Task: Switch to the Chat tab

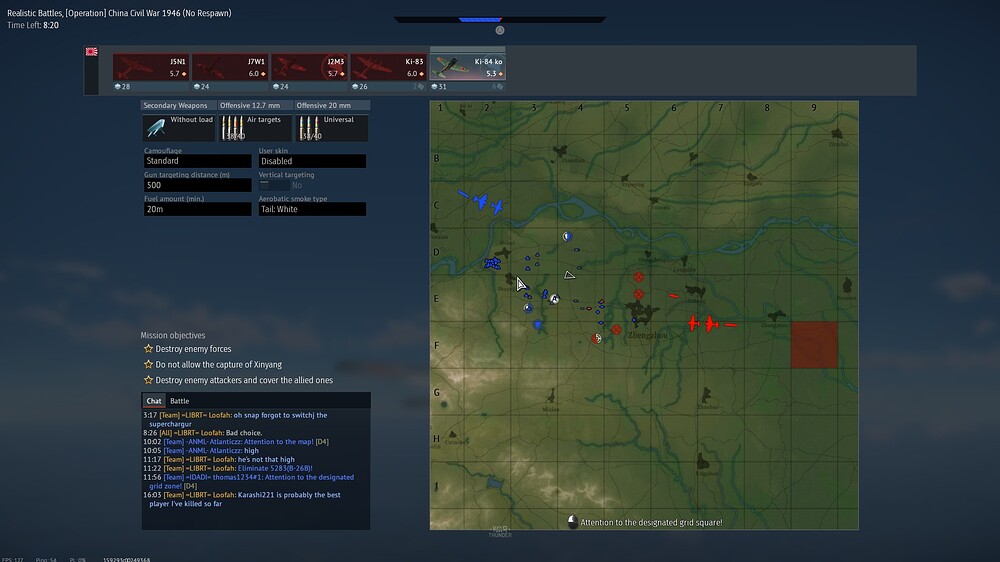Action: coord(154,401)
